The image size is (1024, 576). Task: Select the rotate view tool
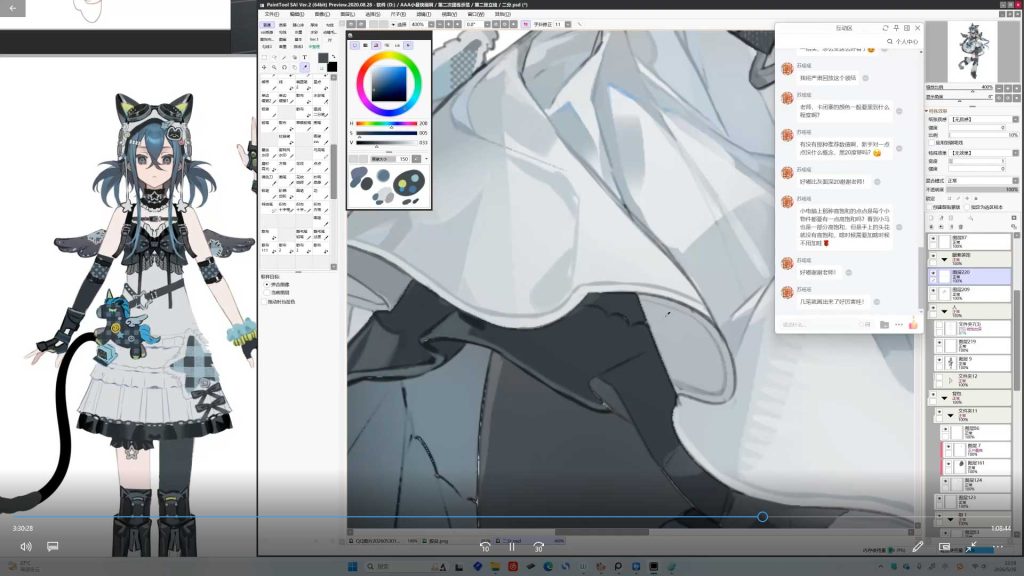click(x=284, y=67)
